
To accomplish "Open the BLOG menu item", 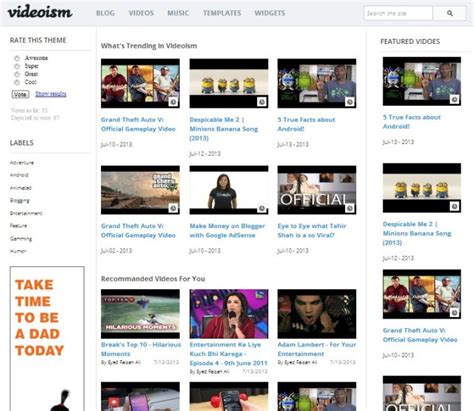I will pos(105,13).
